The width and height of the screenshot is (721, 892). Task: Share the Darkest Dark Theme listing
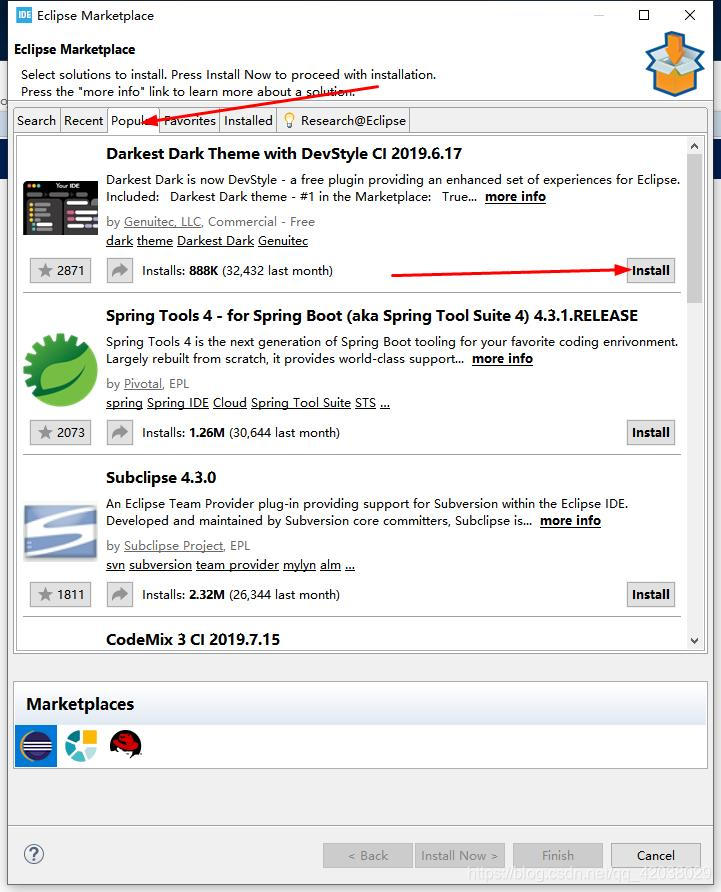(120, 270)
